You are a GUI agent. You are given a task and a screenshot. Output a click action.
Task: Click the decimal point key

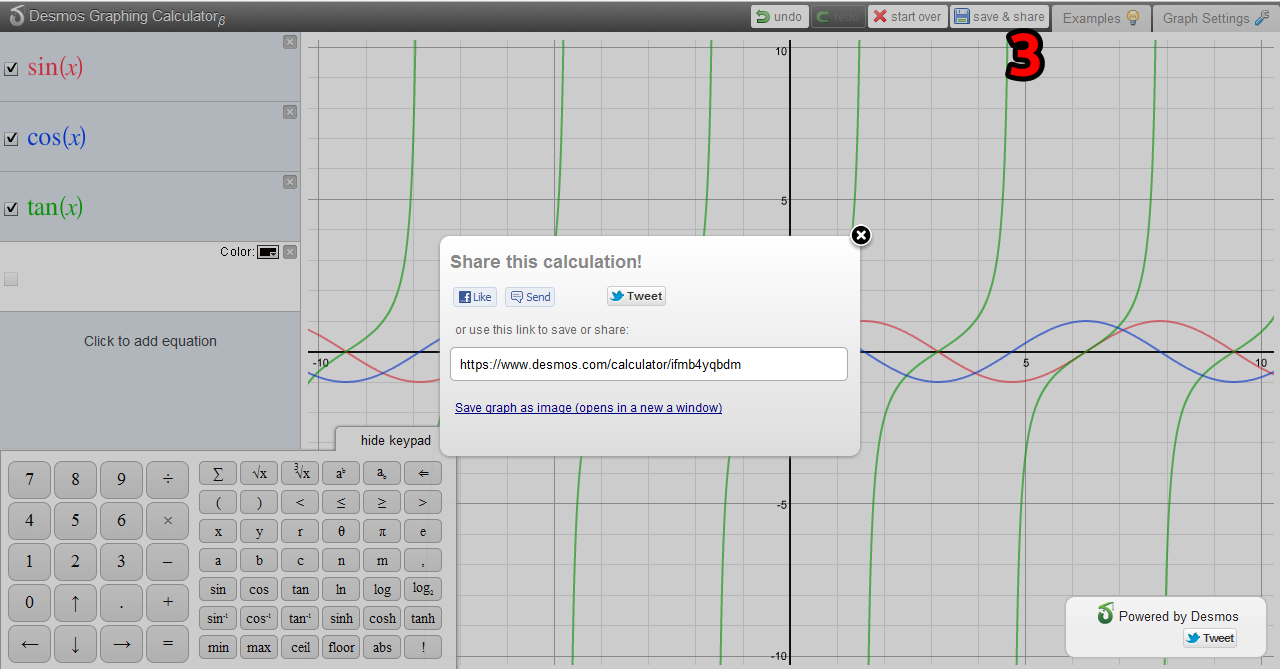tap(121, 603)
